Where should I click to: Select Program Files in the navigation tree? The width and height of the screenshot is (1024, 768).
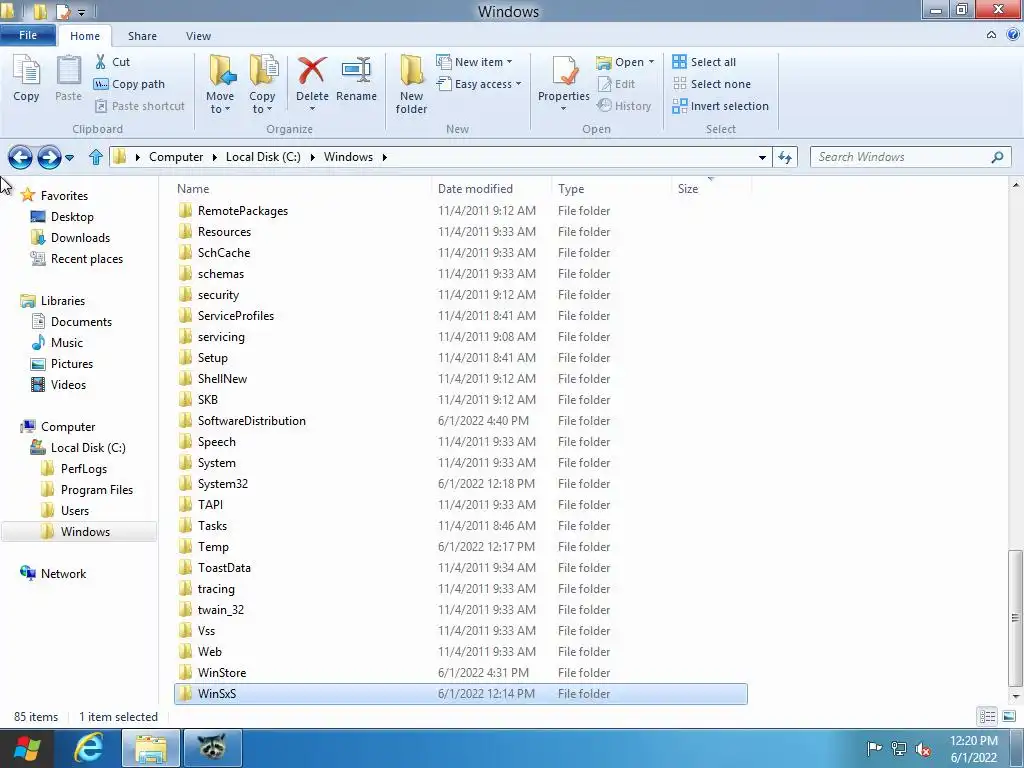pyautogui.click(x=97, y=490)
